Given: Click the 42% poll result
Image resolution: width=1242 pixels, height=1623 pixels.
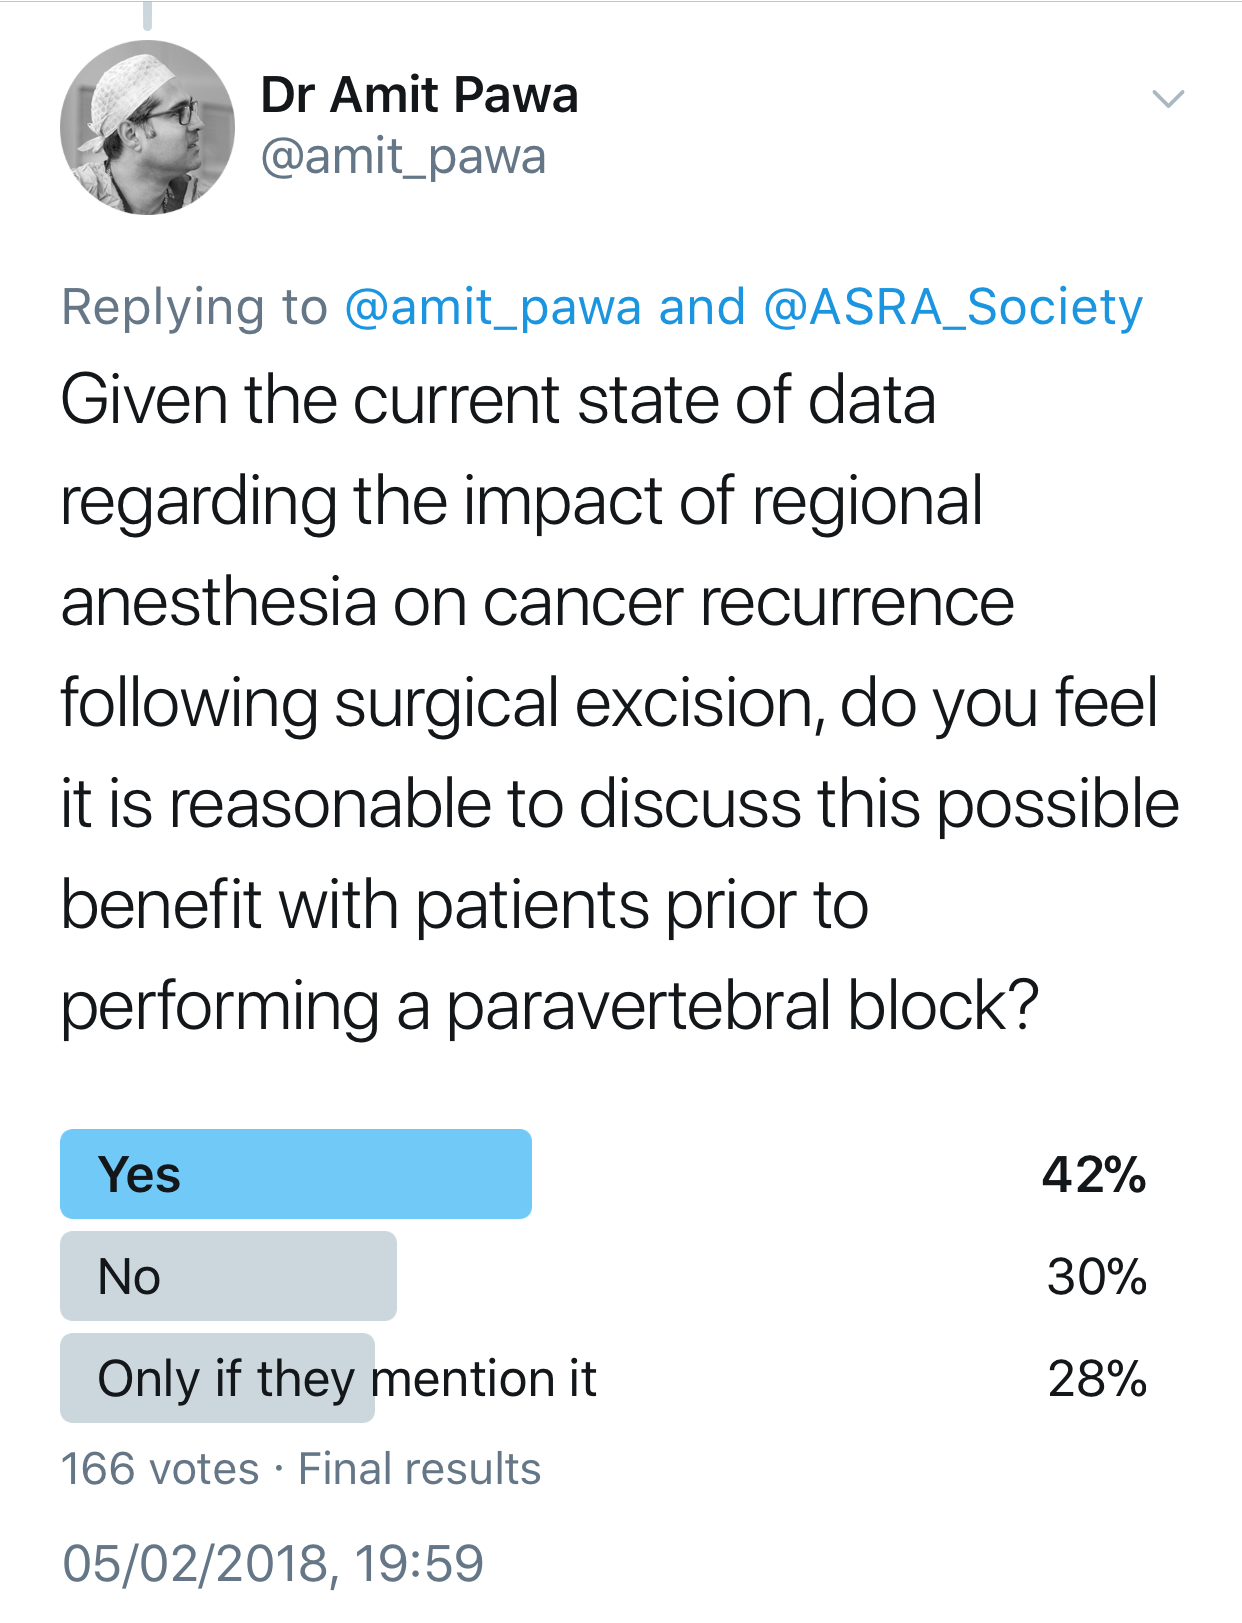Looking at the screenshot, I should [1094, 1174].
